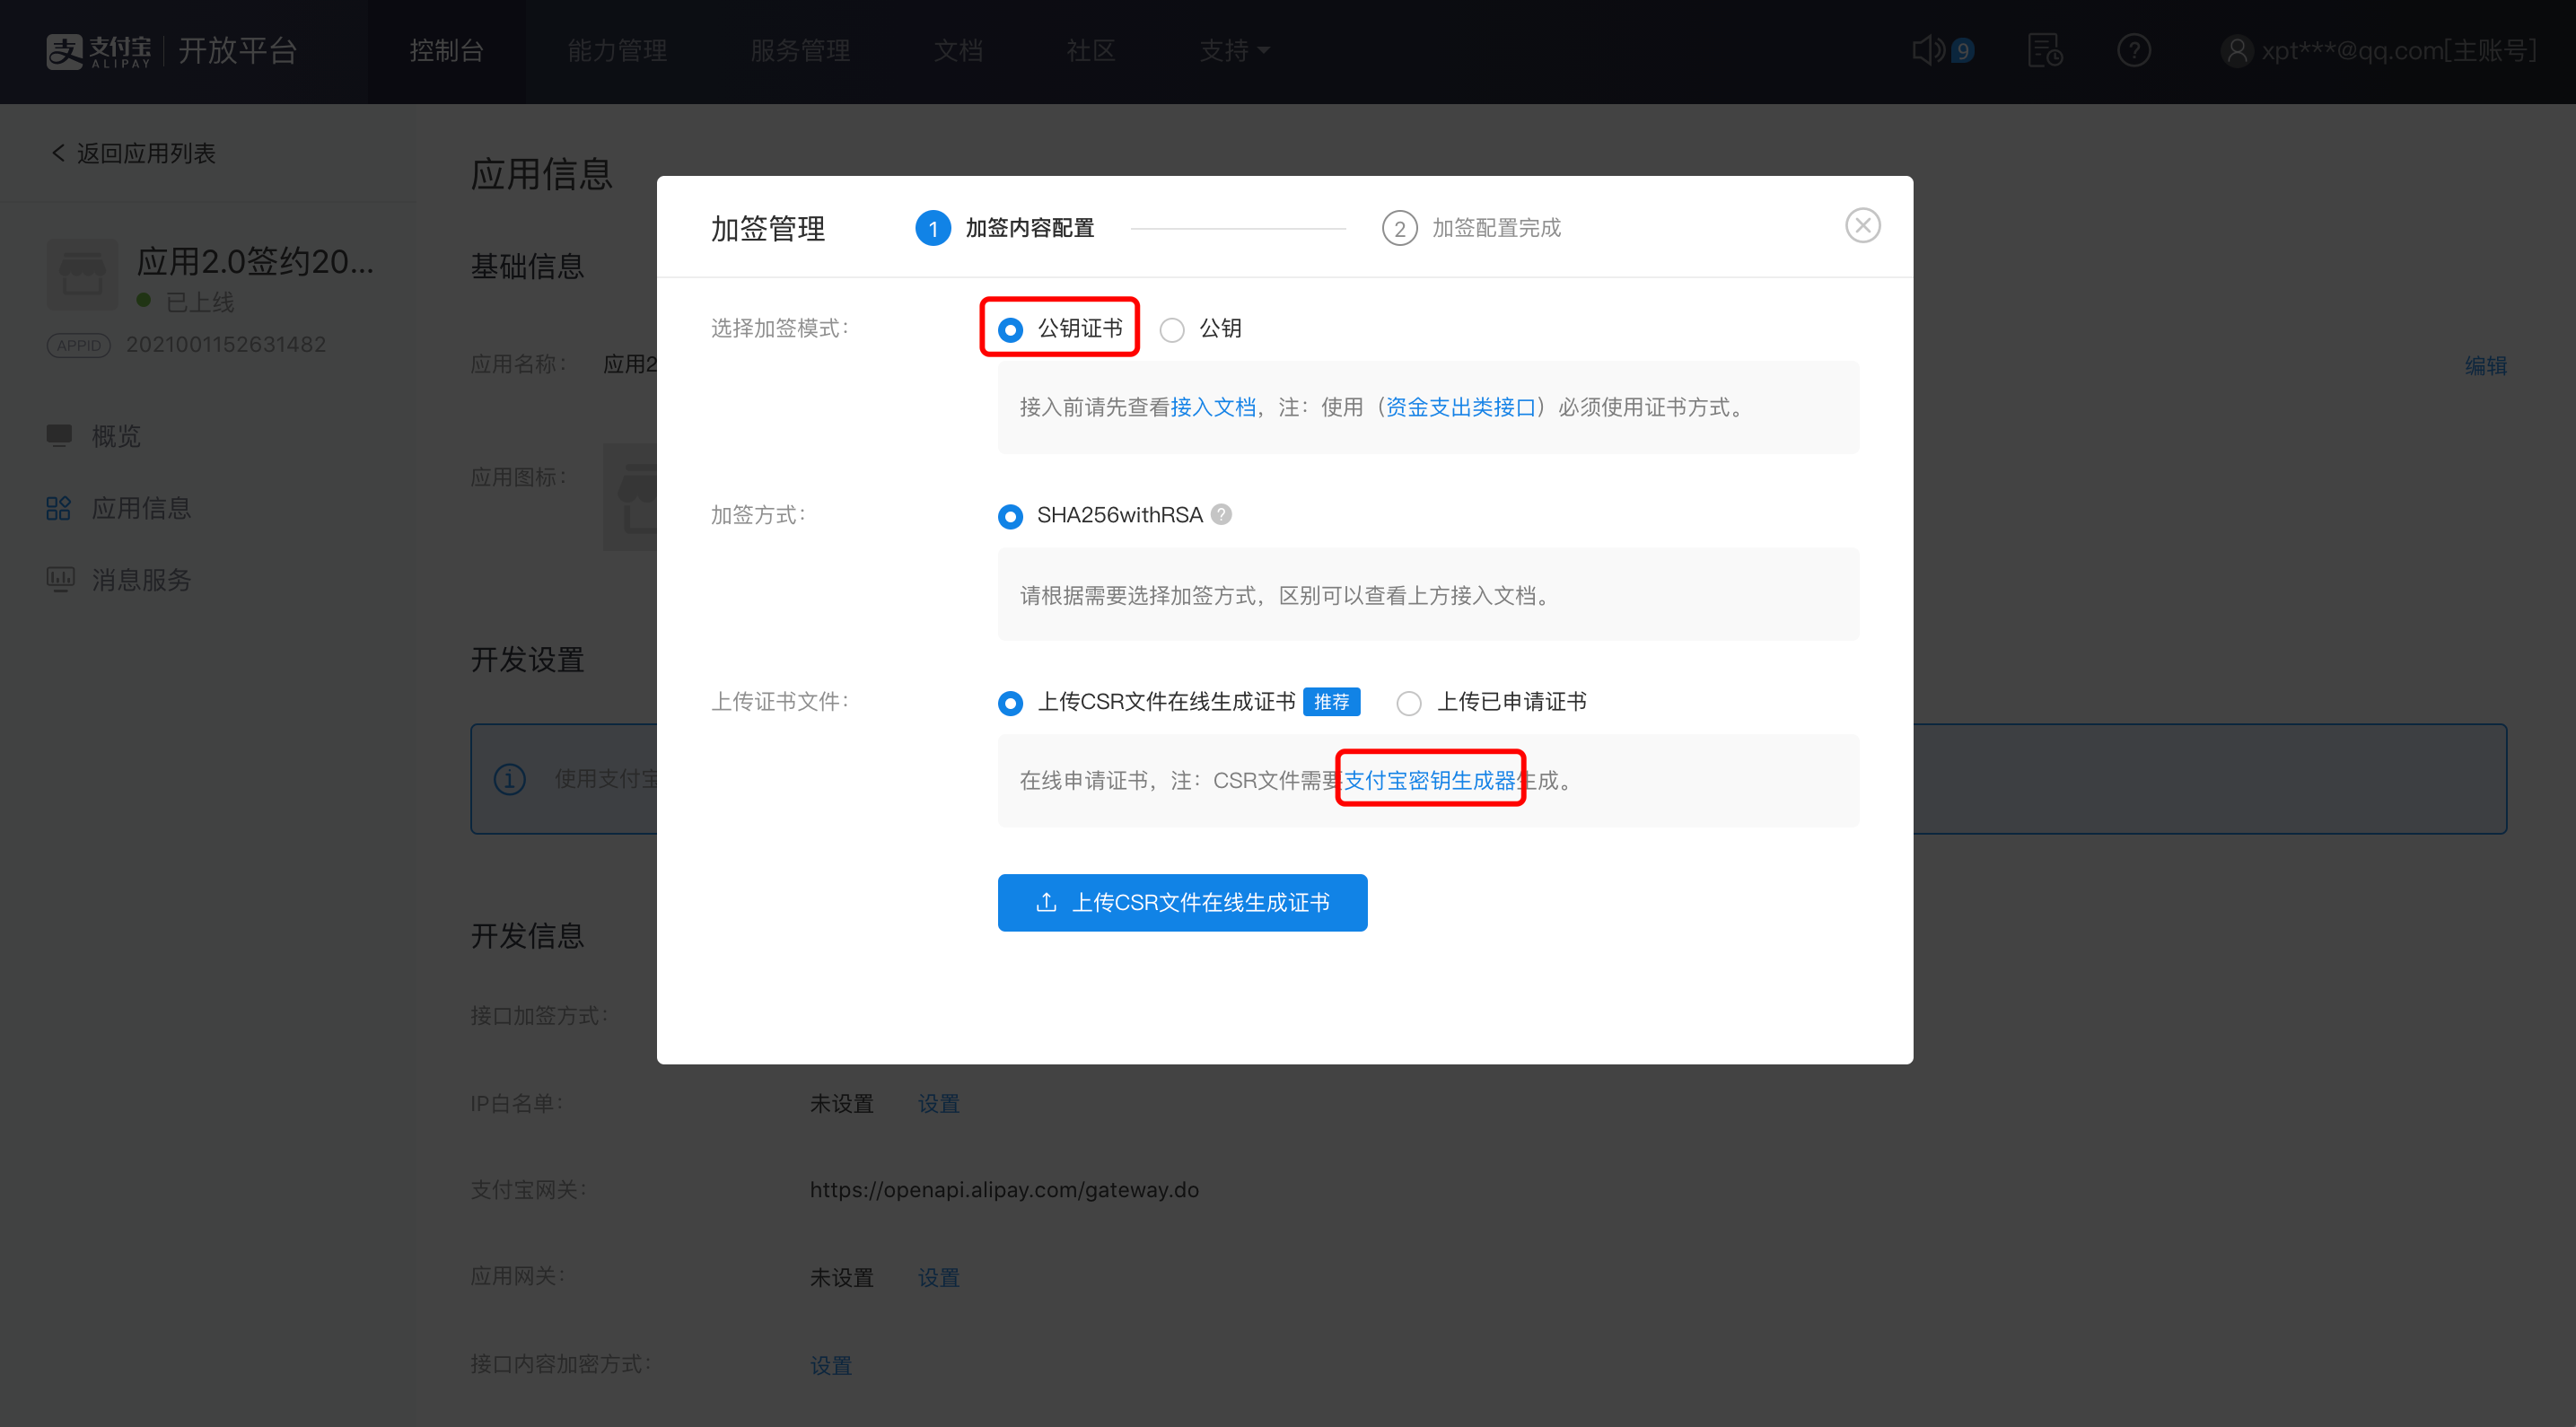Open the 资金支出类接口 link

click(x=1460, y=407)
